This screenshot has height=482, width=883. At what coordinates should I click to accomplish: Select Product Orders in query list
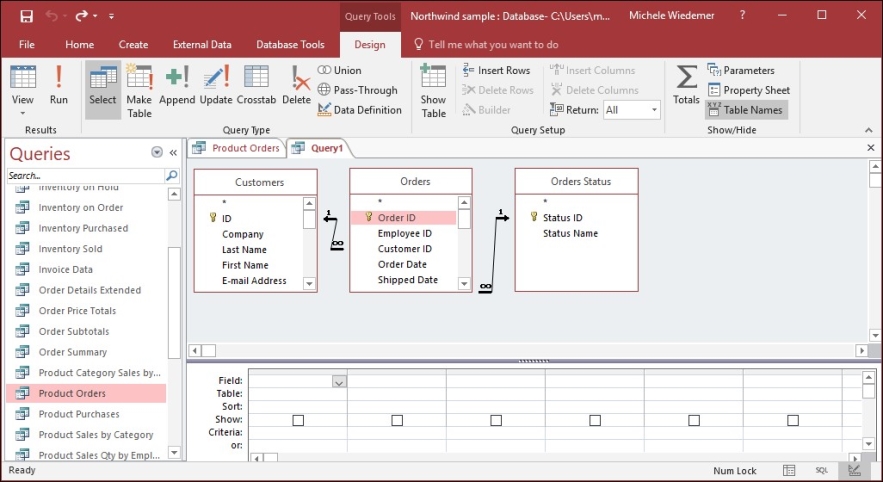click(86, 394)
